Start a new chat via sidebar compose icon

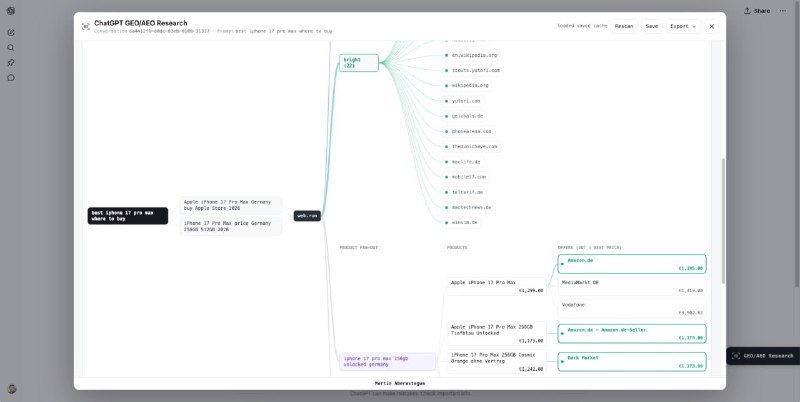(11, 33)
